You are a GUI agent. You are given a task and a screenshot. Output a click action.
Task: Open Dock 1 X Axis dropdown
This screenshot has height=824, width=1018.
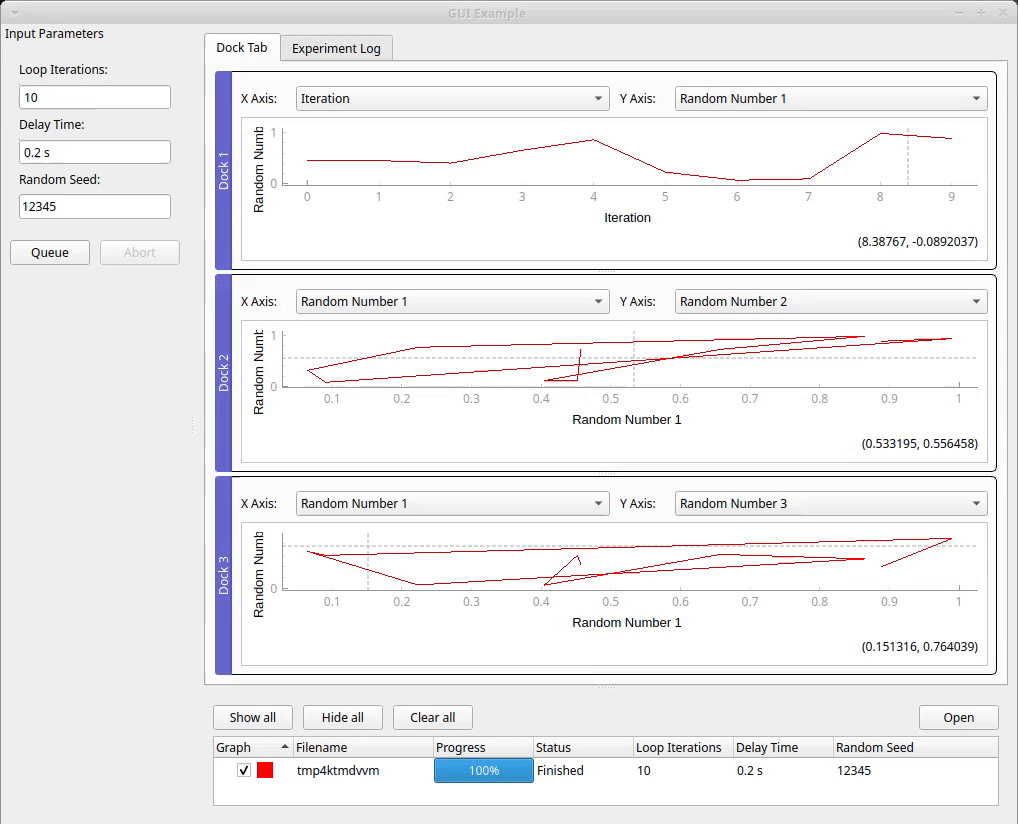click(x=452, y=99)
